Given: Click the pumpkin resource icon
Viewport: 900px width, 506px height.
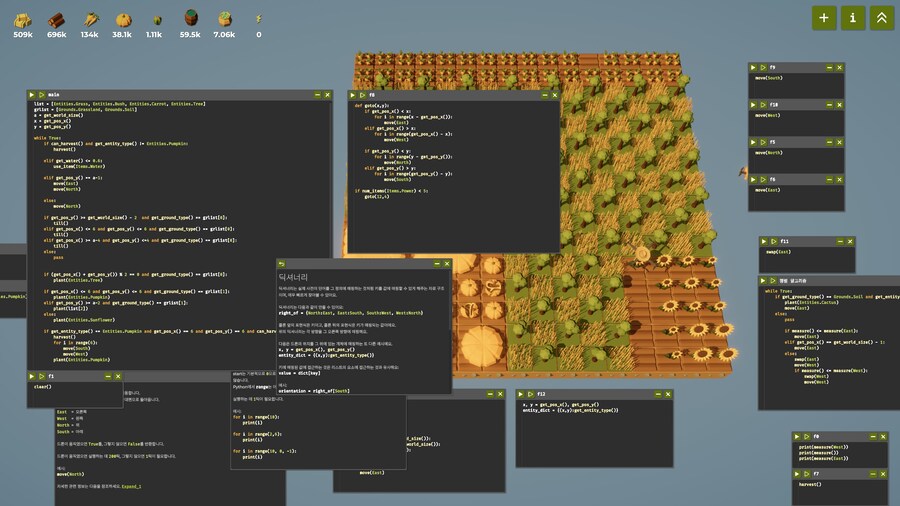Looking at the screenshot, I should 122,19.
